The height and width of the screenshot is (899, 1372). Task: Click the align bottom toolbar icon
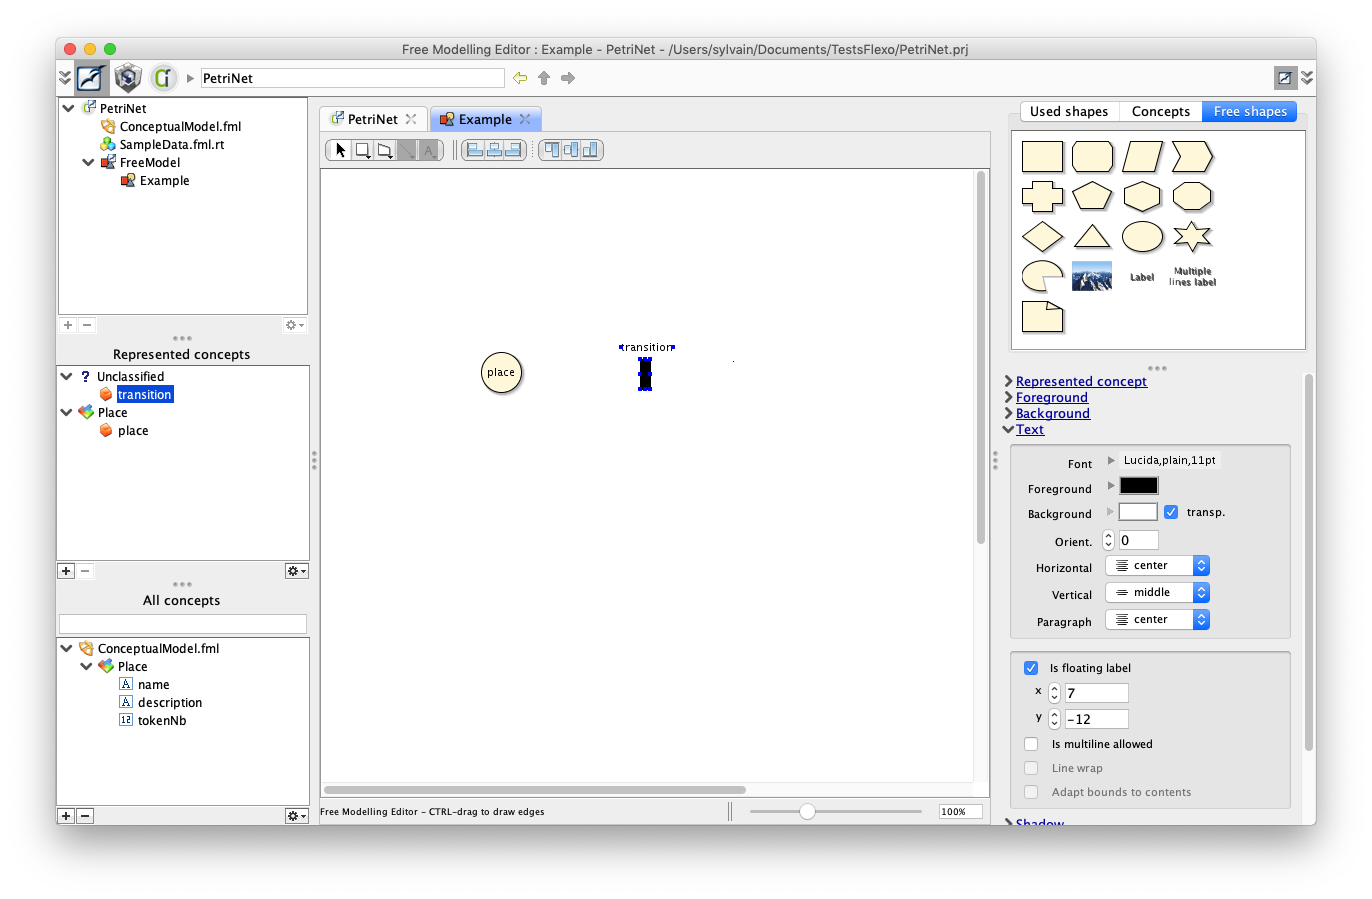pyautogui.click(x=590, y=150)
